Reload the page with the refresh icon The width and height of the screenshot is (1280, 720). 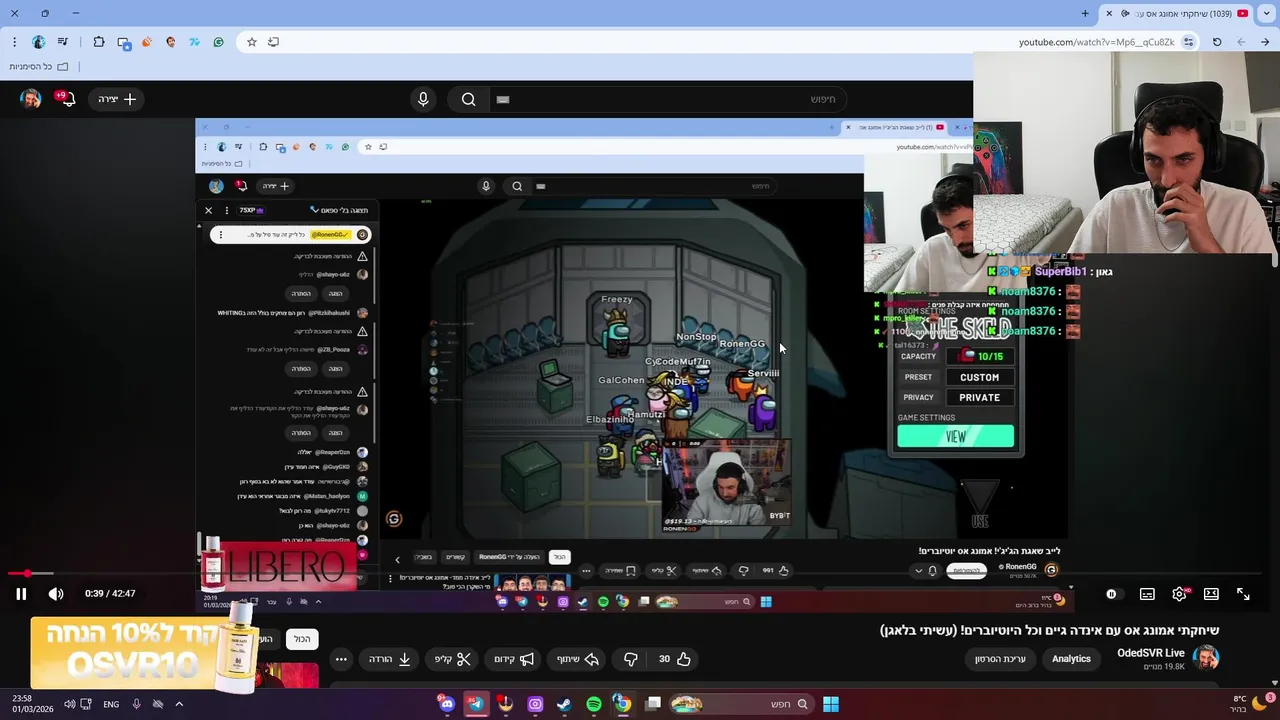click(1217, 42)
